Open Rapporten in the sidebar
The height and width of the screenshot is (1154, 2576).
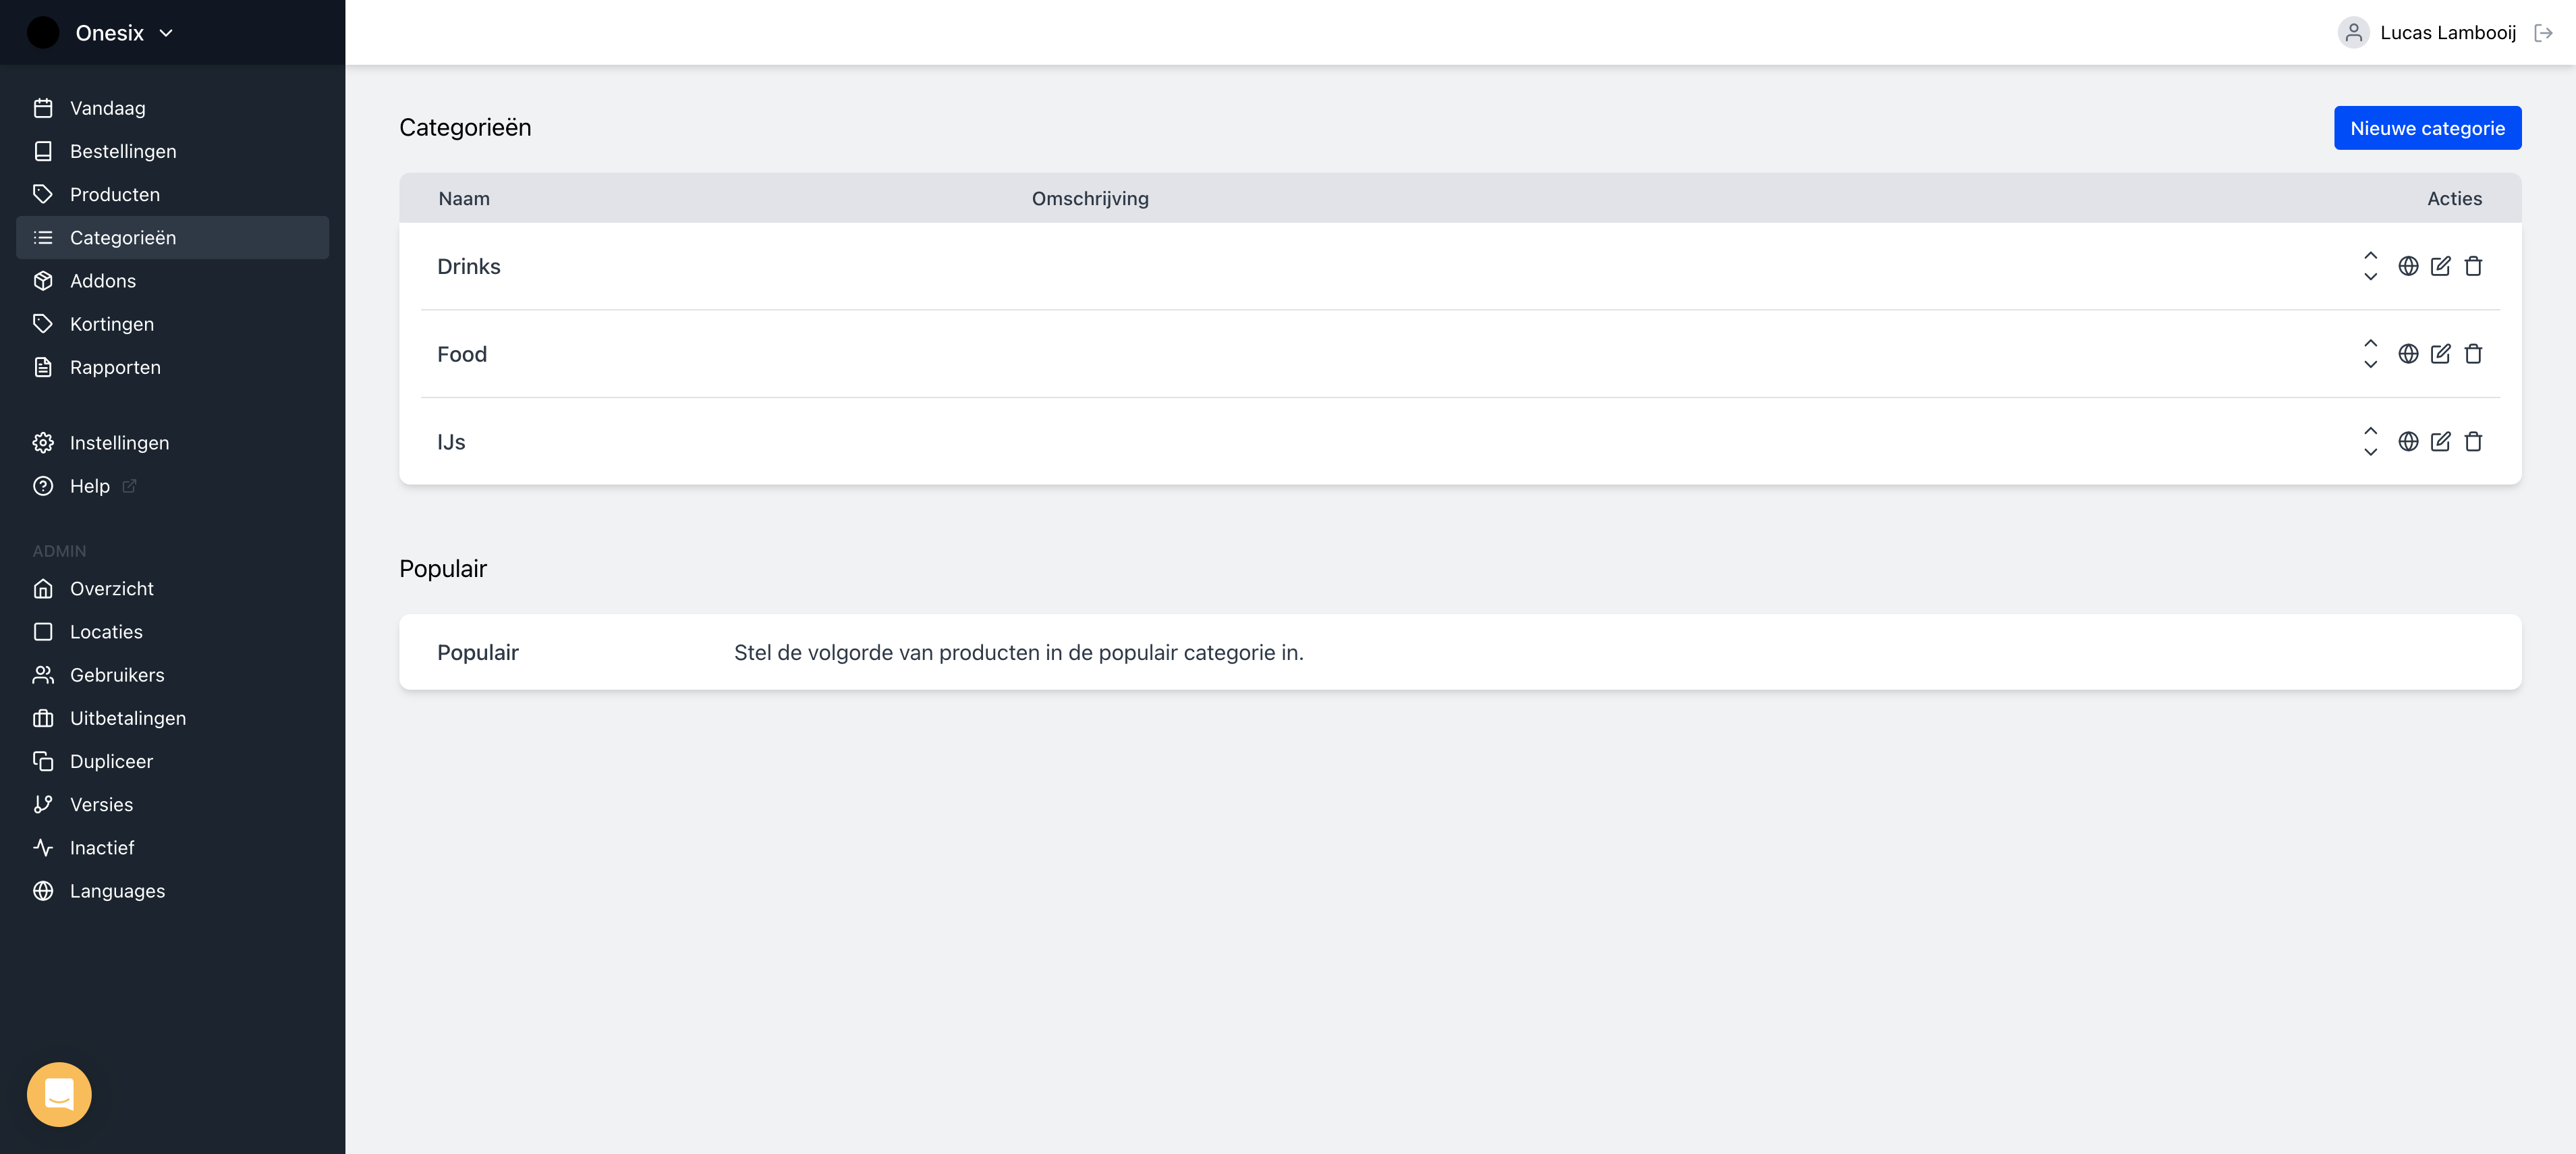[172, 367]
